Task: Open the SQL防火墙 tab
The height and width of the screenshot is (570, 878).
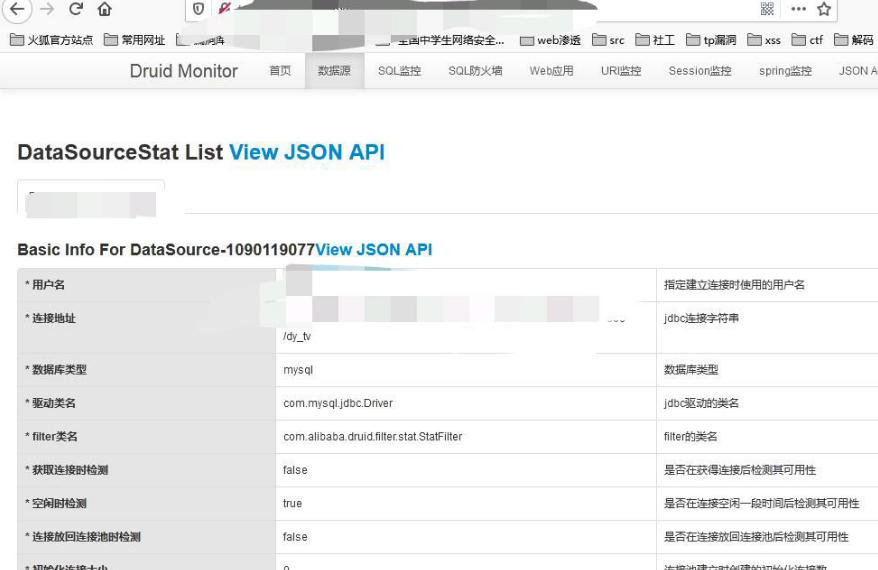Action: point(475,71)
